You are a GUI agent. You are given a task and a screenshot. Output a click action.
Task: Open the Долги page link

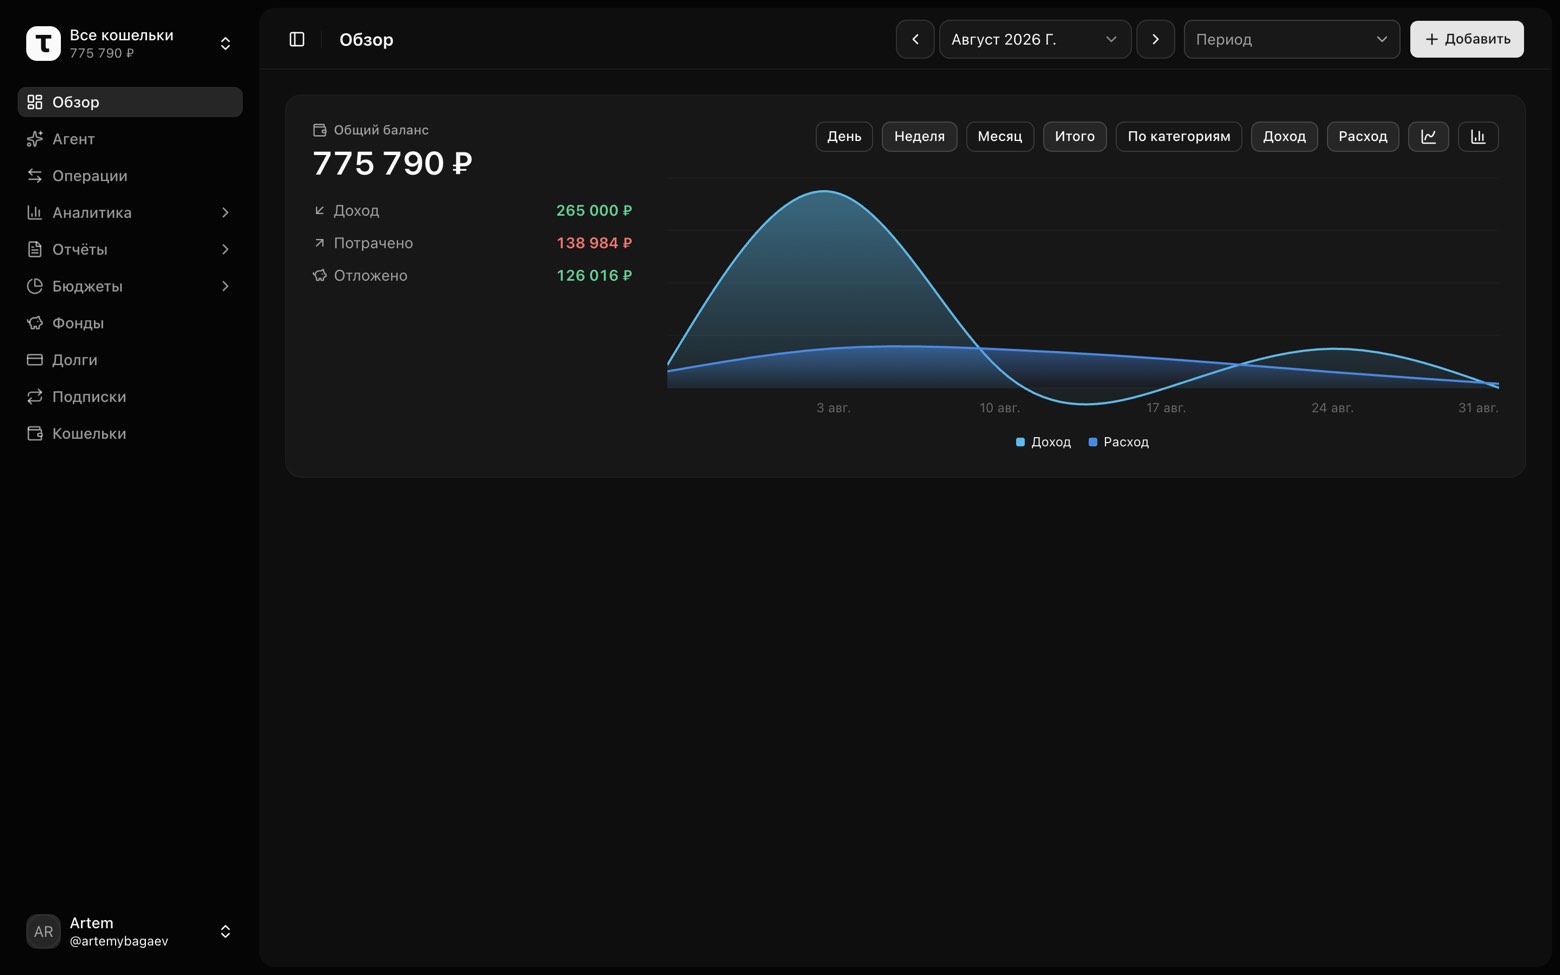point(130,360)
